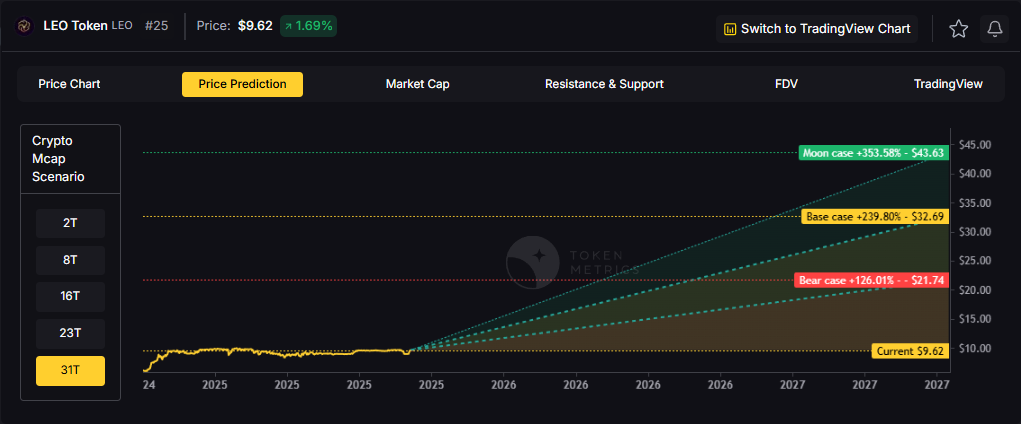Viewport: 1021px width, 424px height.
Task: Click the LEO Token name text
Action: click(76, 26)
